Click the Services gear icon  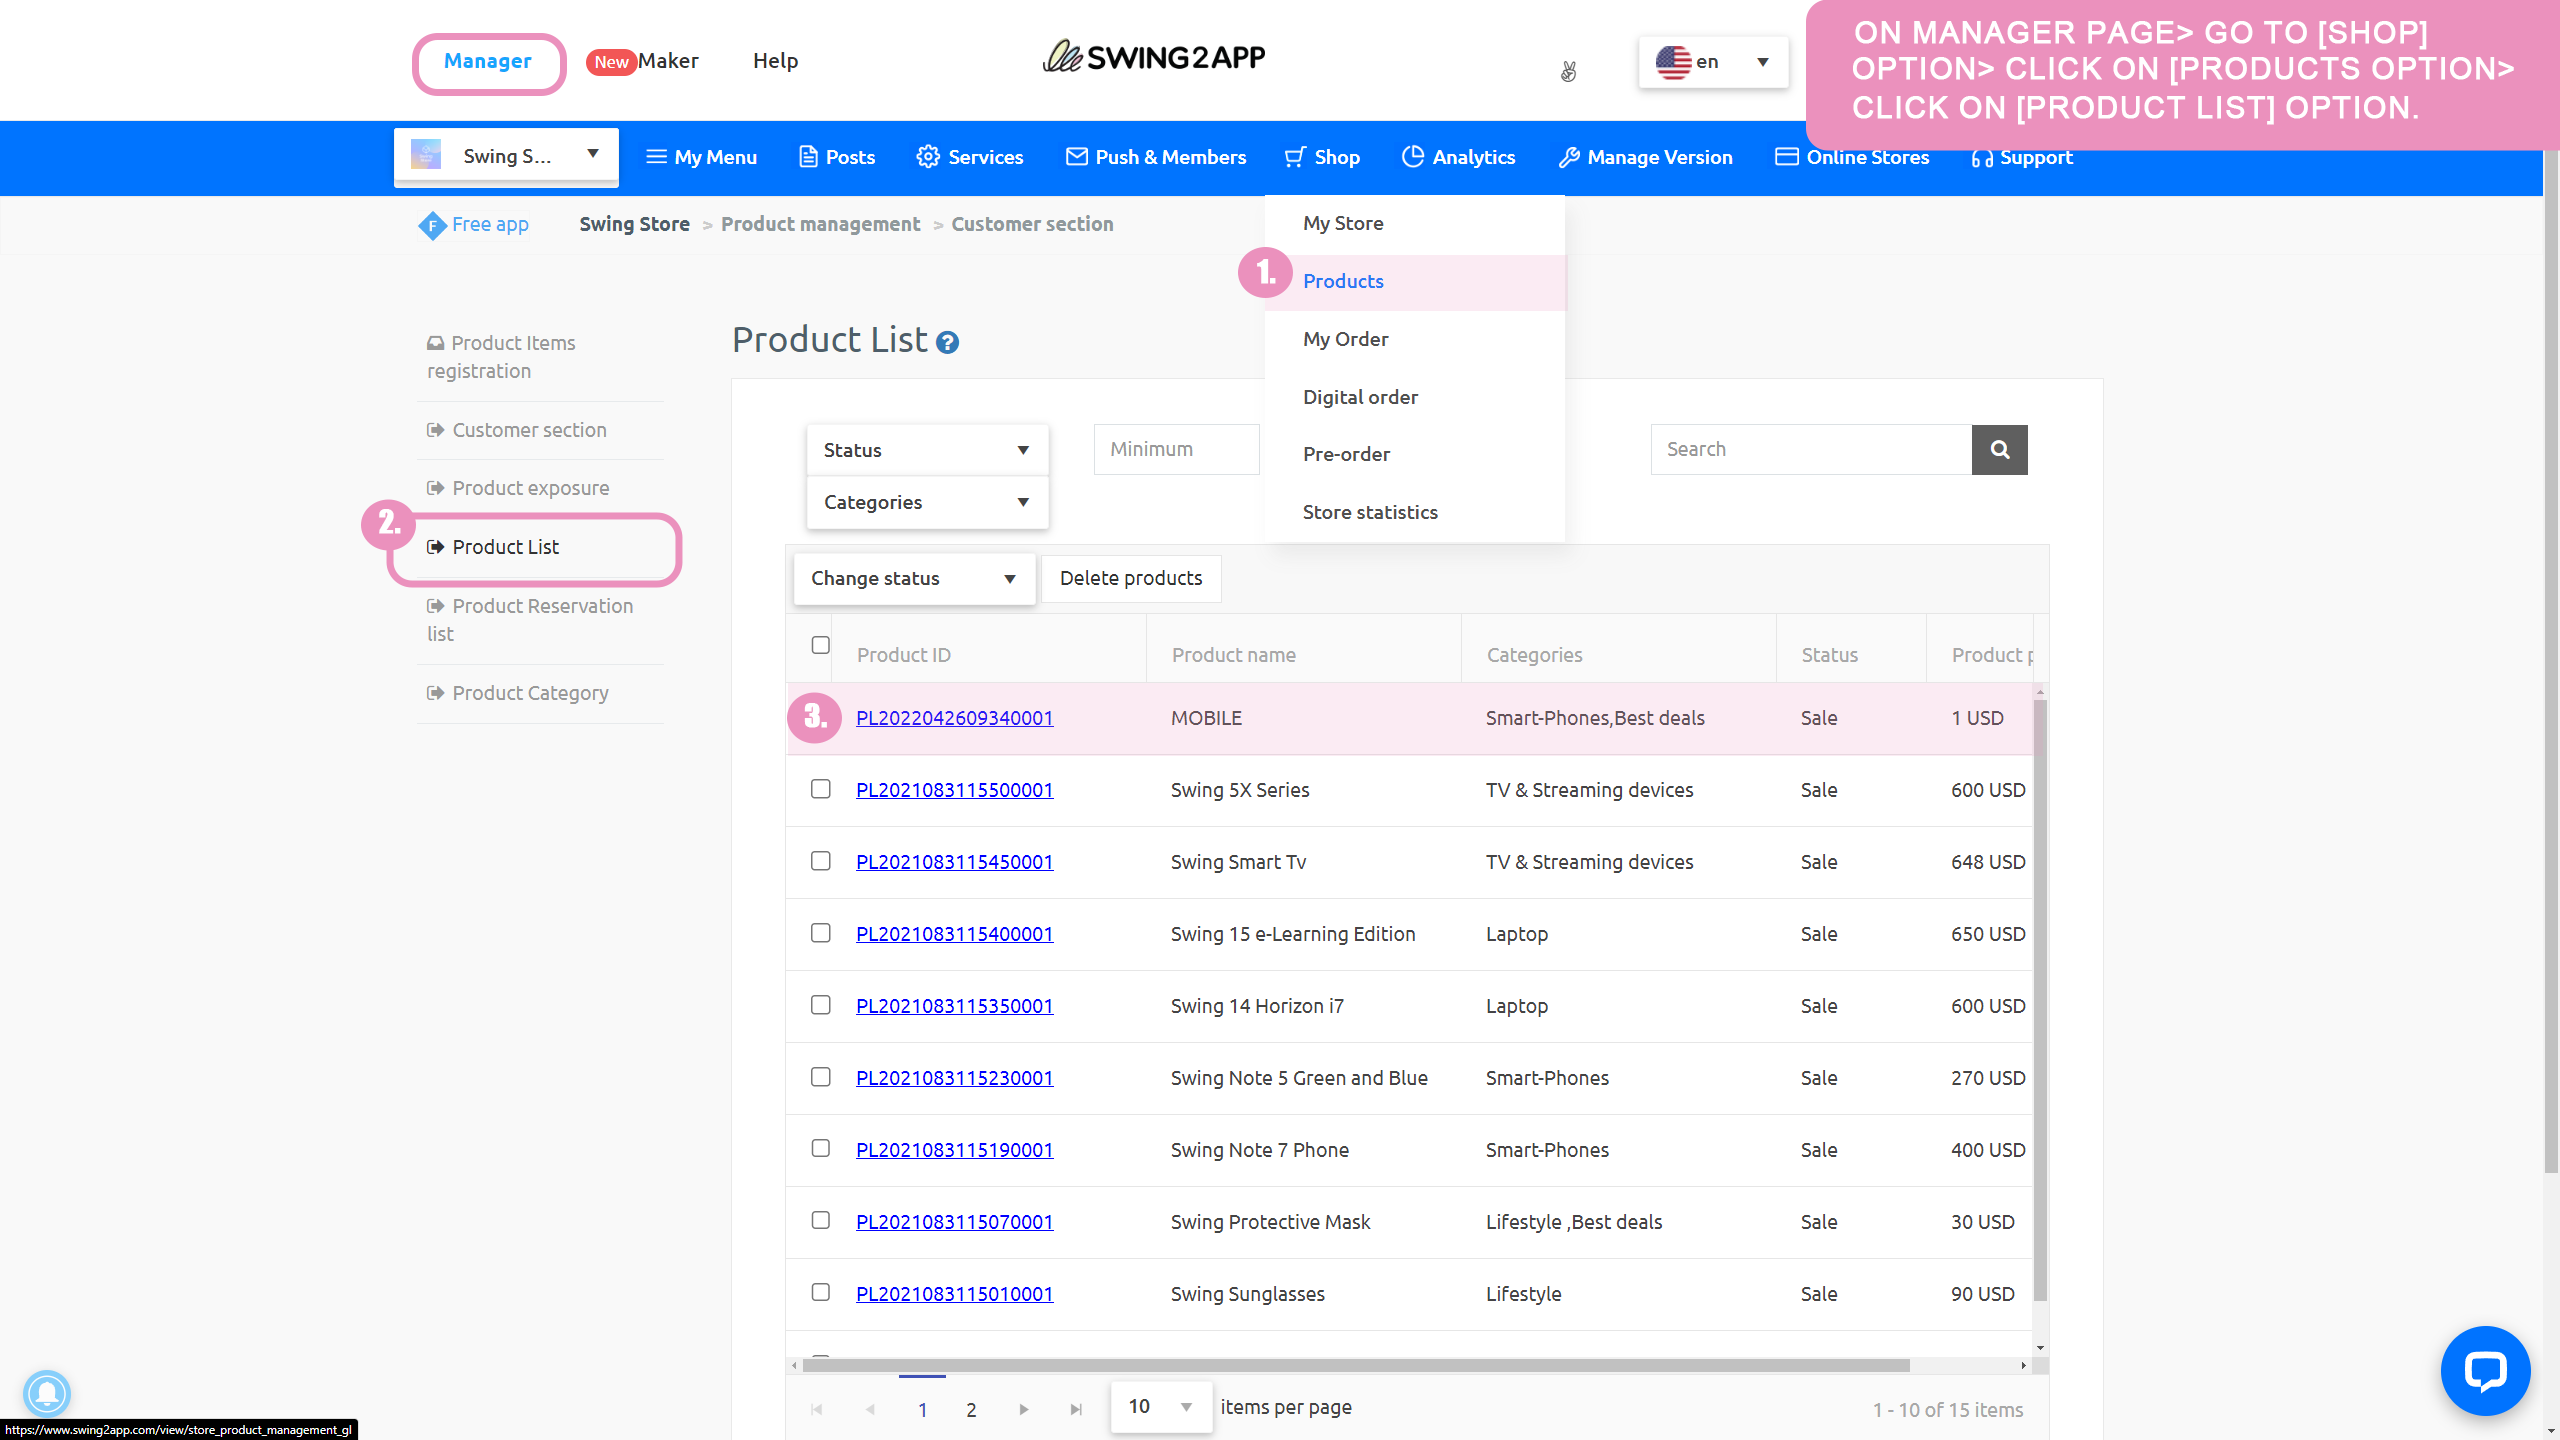(927, 156)
